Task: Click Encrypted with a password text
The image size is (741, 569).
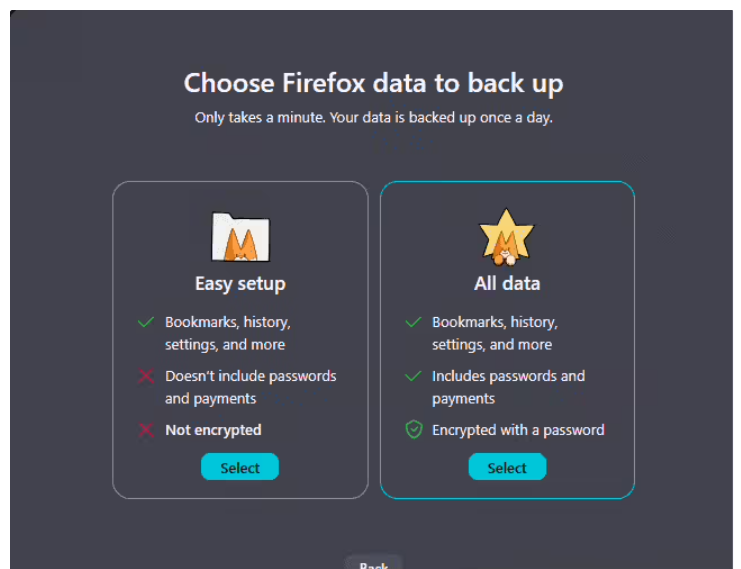Action: coord(518,430)
